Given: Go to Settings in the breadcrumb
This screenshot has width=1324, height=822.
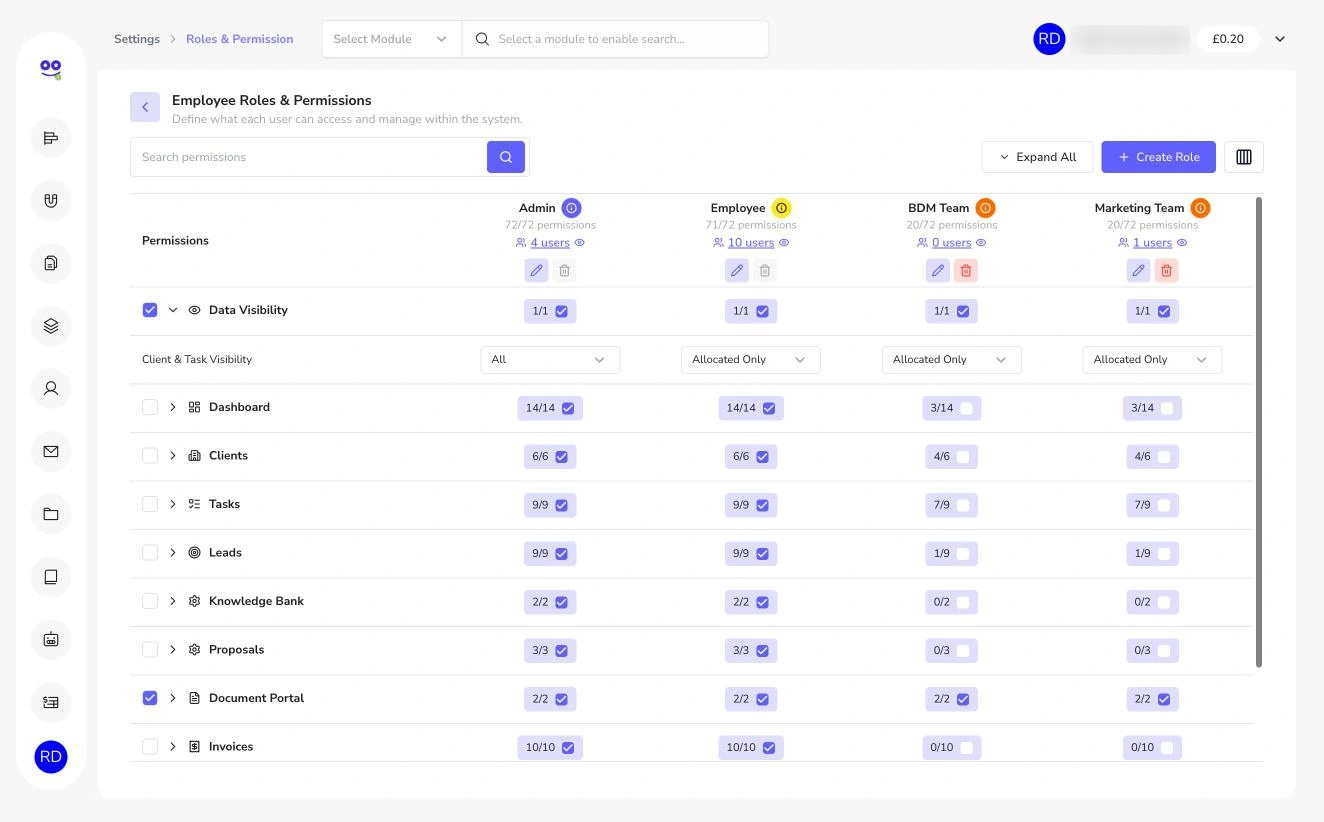Looking at the screenshot, I should click(x=137, y=39).
